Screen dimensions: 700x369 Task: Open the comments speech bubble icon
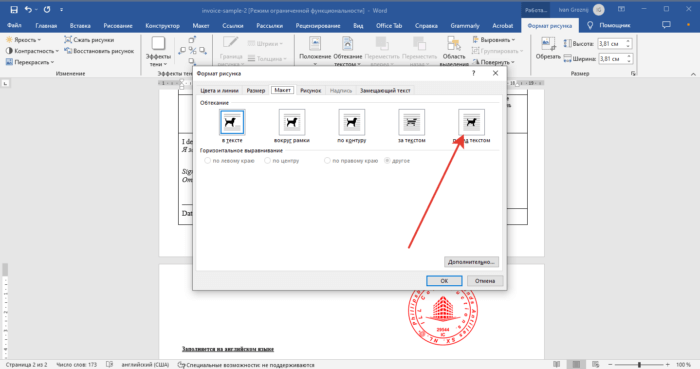(x=666, y=25)
